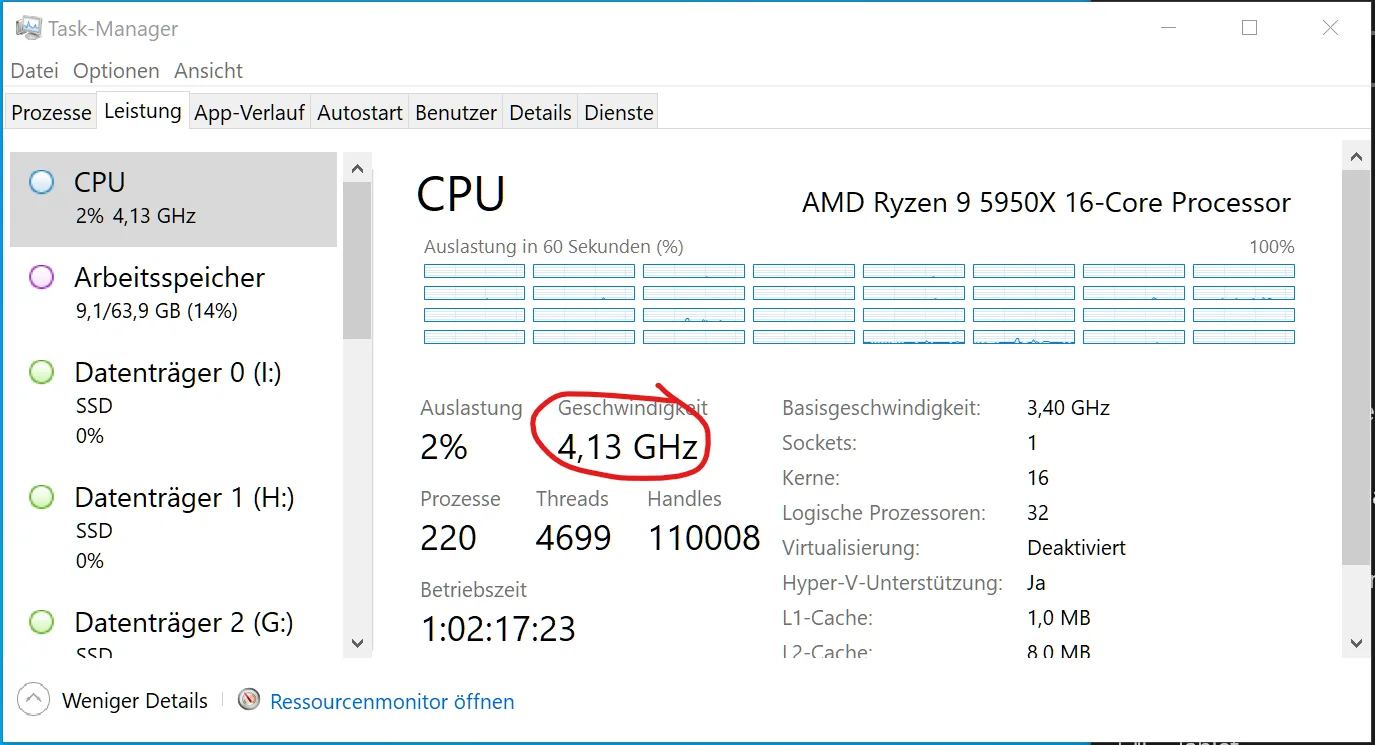
Task: Open Ressourcenmonitor öffnen link
Action: tap(392, 702)
